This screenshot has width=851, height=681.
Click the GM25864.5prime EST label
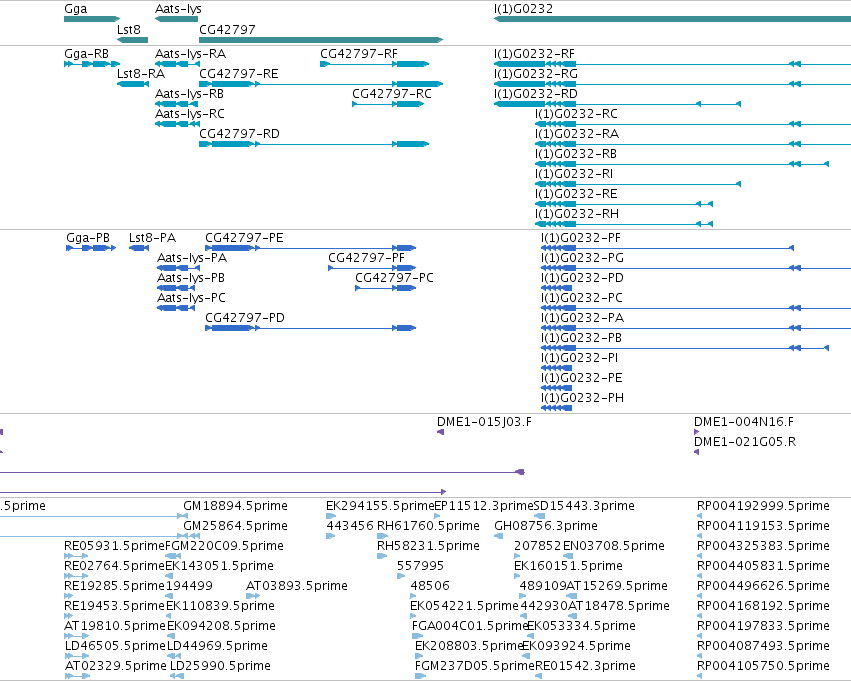tap(236, 526)
